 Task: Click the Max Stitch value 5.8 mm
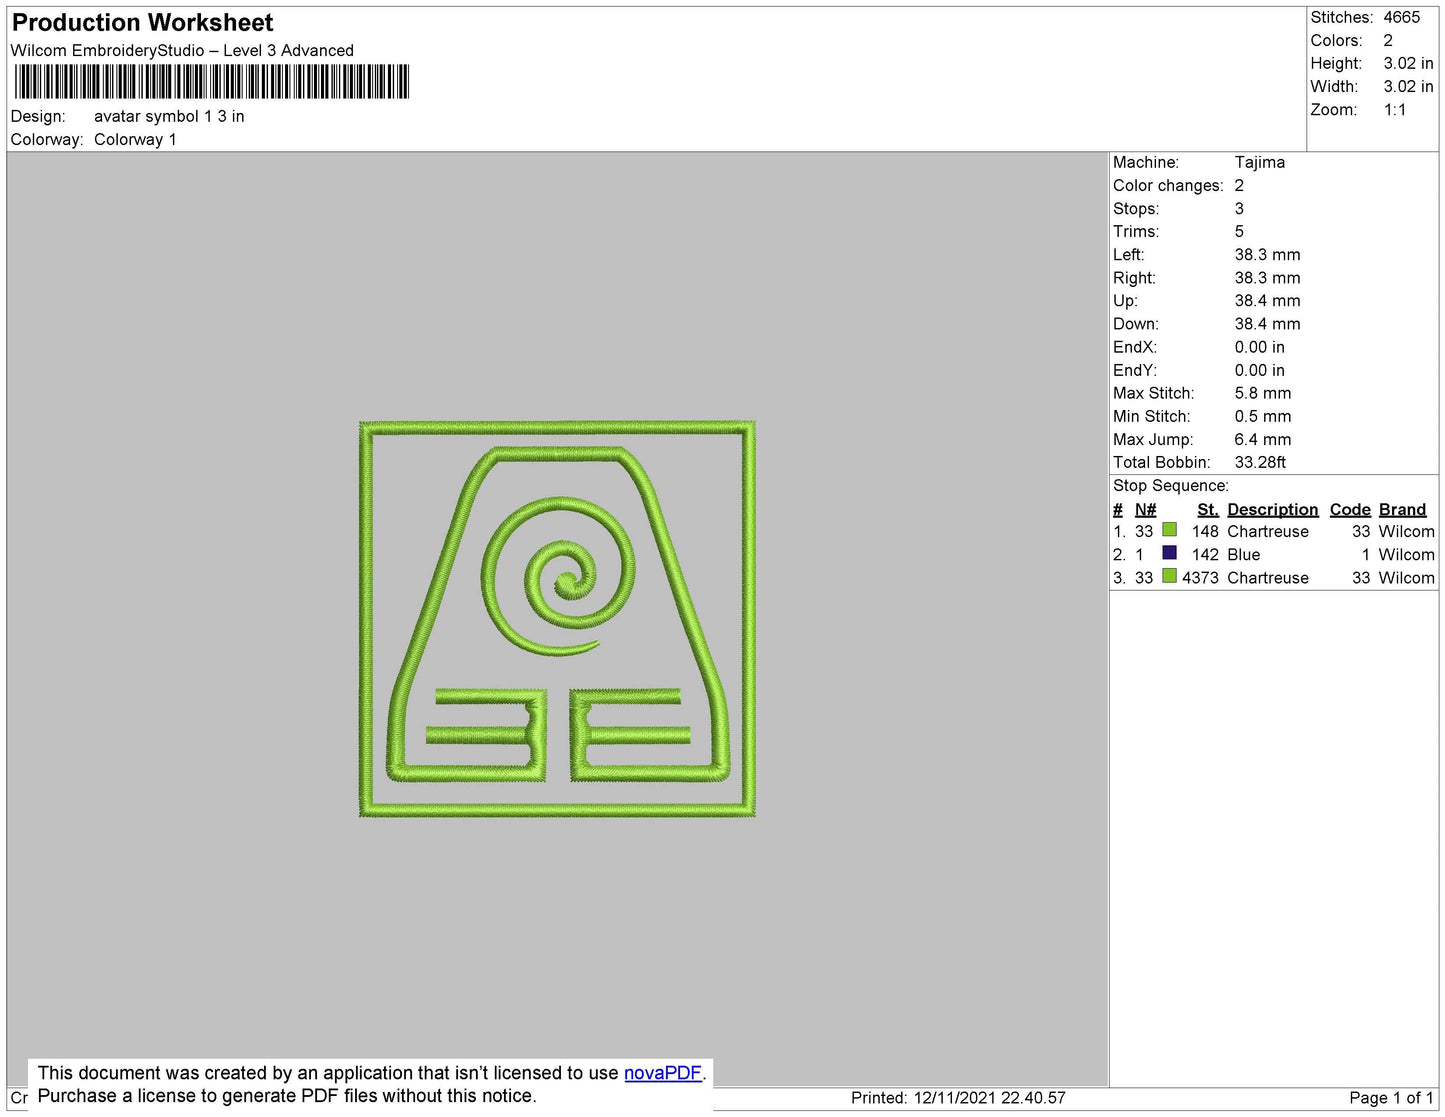tap(1262, 393)
